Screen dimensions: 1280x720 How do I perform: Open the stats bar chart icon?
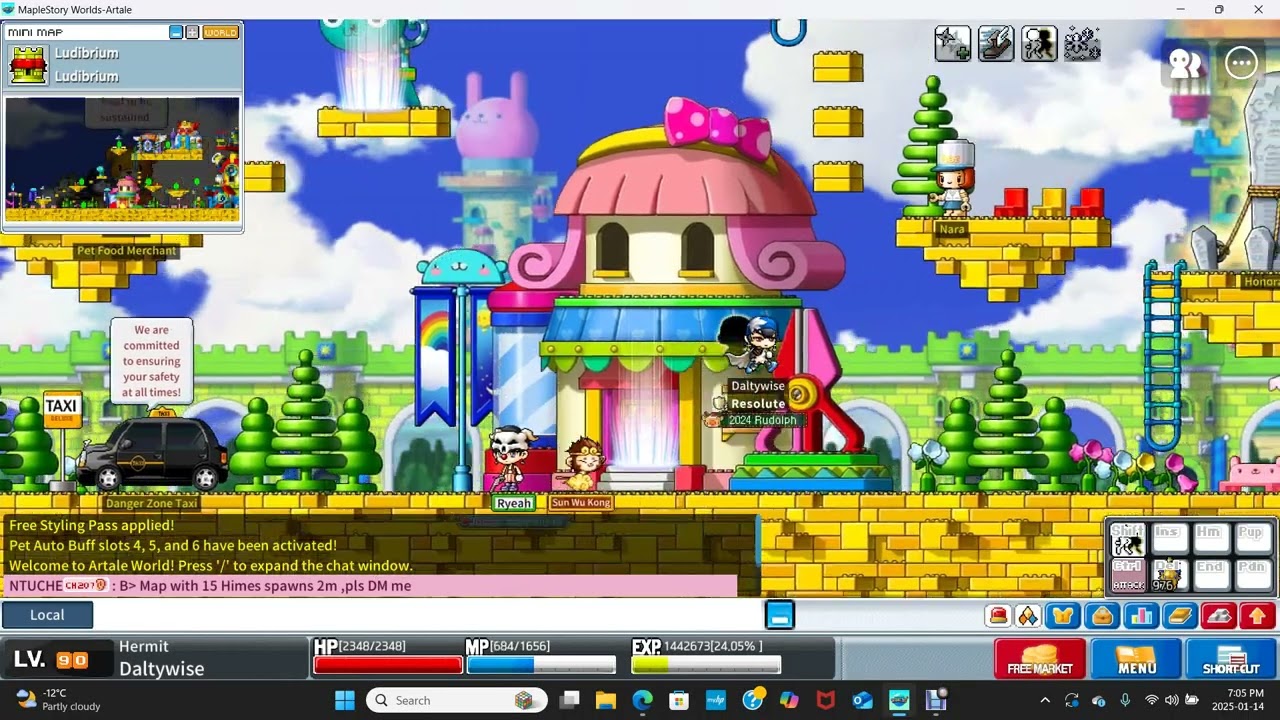(1141, 616)
